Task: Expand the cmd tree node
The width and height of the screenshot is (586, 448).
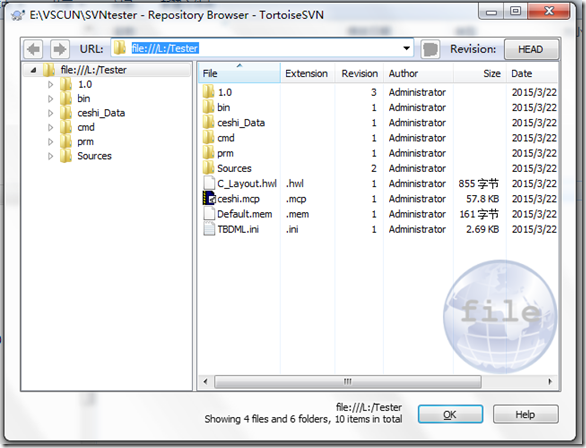Action: click(x=50, y=127)
